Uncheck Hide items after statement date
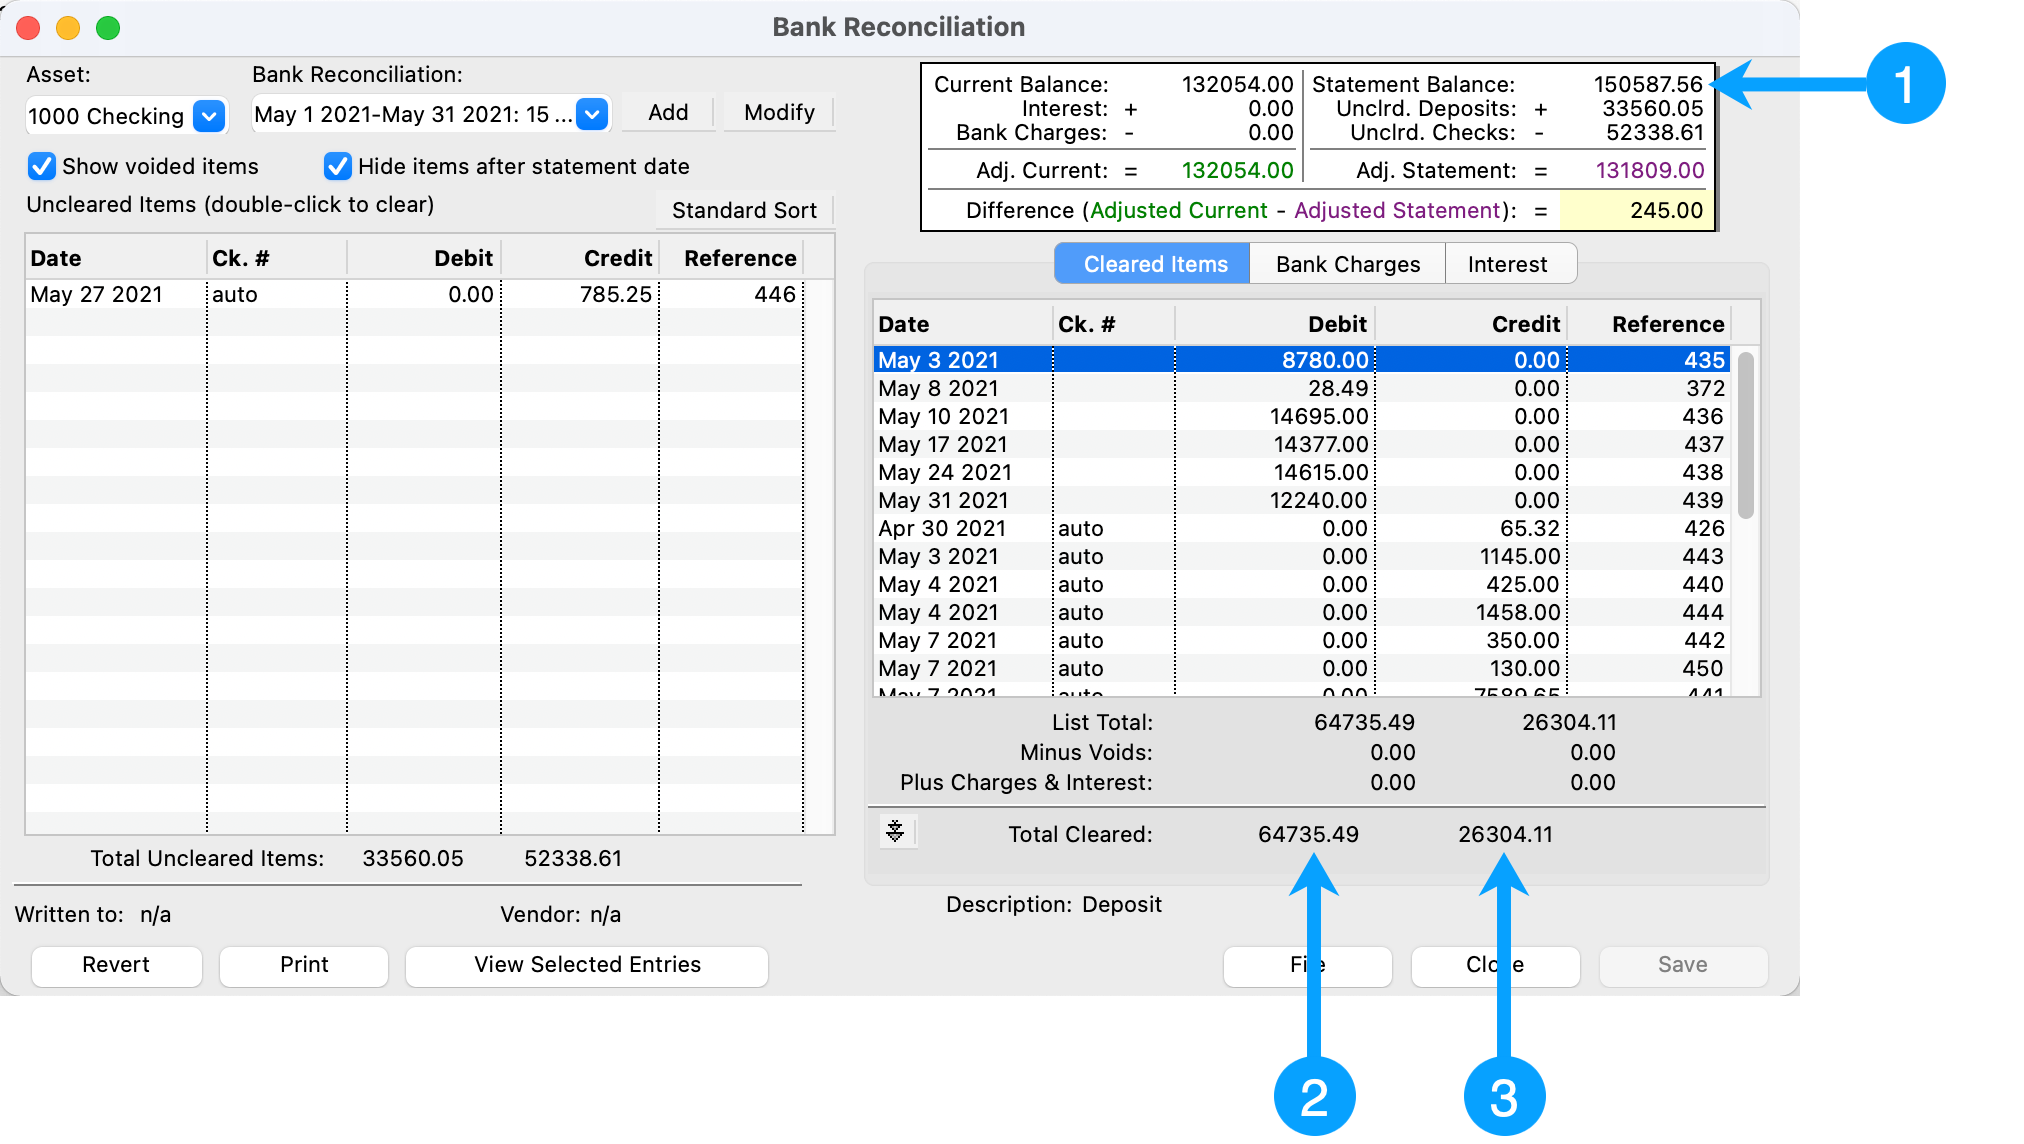Viewport: 2024px width, 1144px height. click(x=338, y=166)
